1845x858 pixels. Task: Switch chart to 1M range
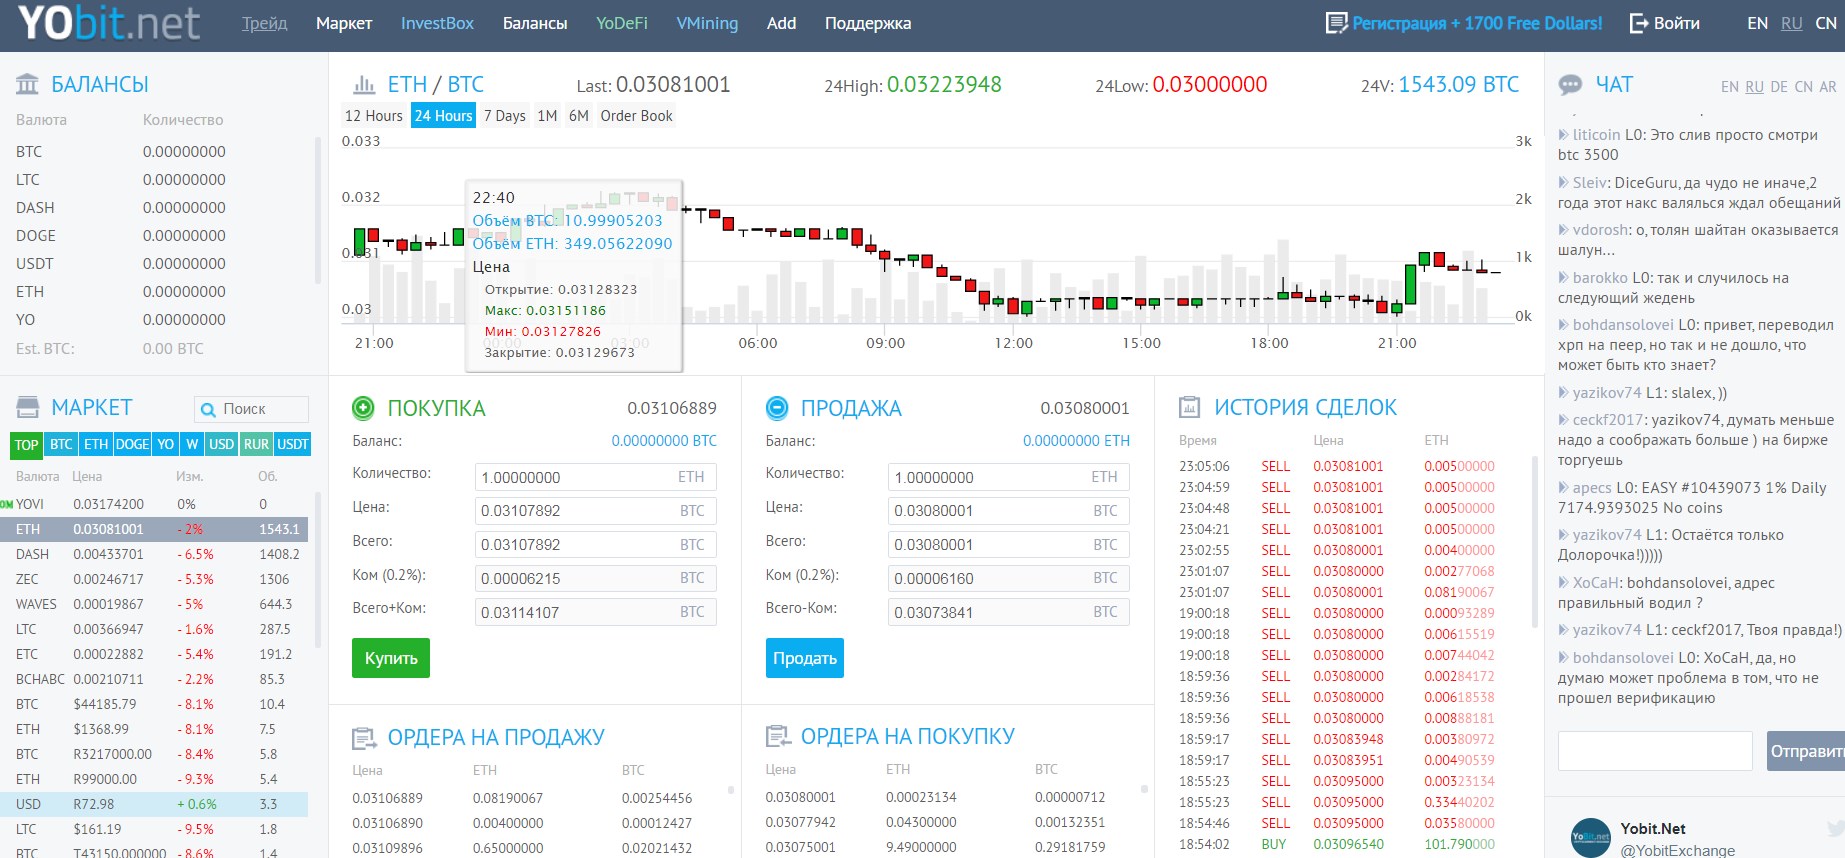(x=547, y=116)
